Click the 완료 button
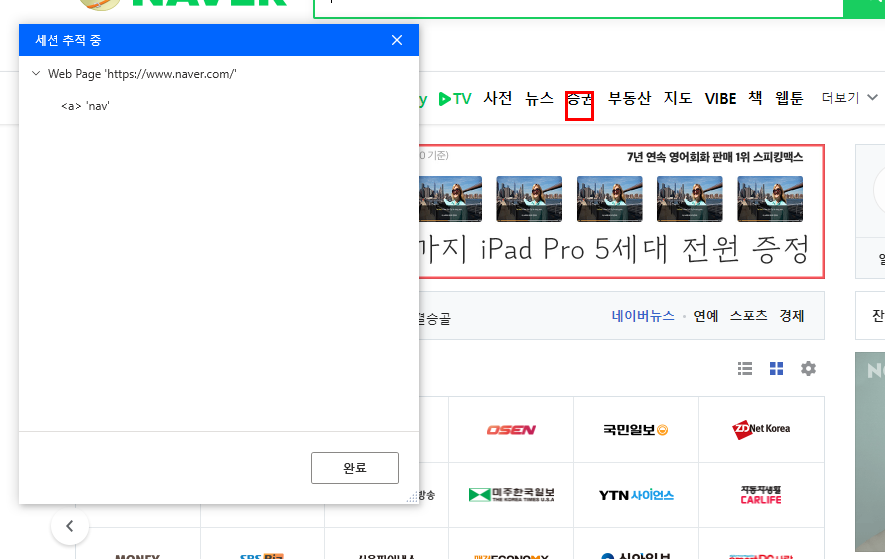The image size is (885, 559). [354, 468]
